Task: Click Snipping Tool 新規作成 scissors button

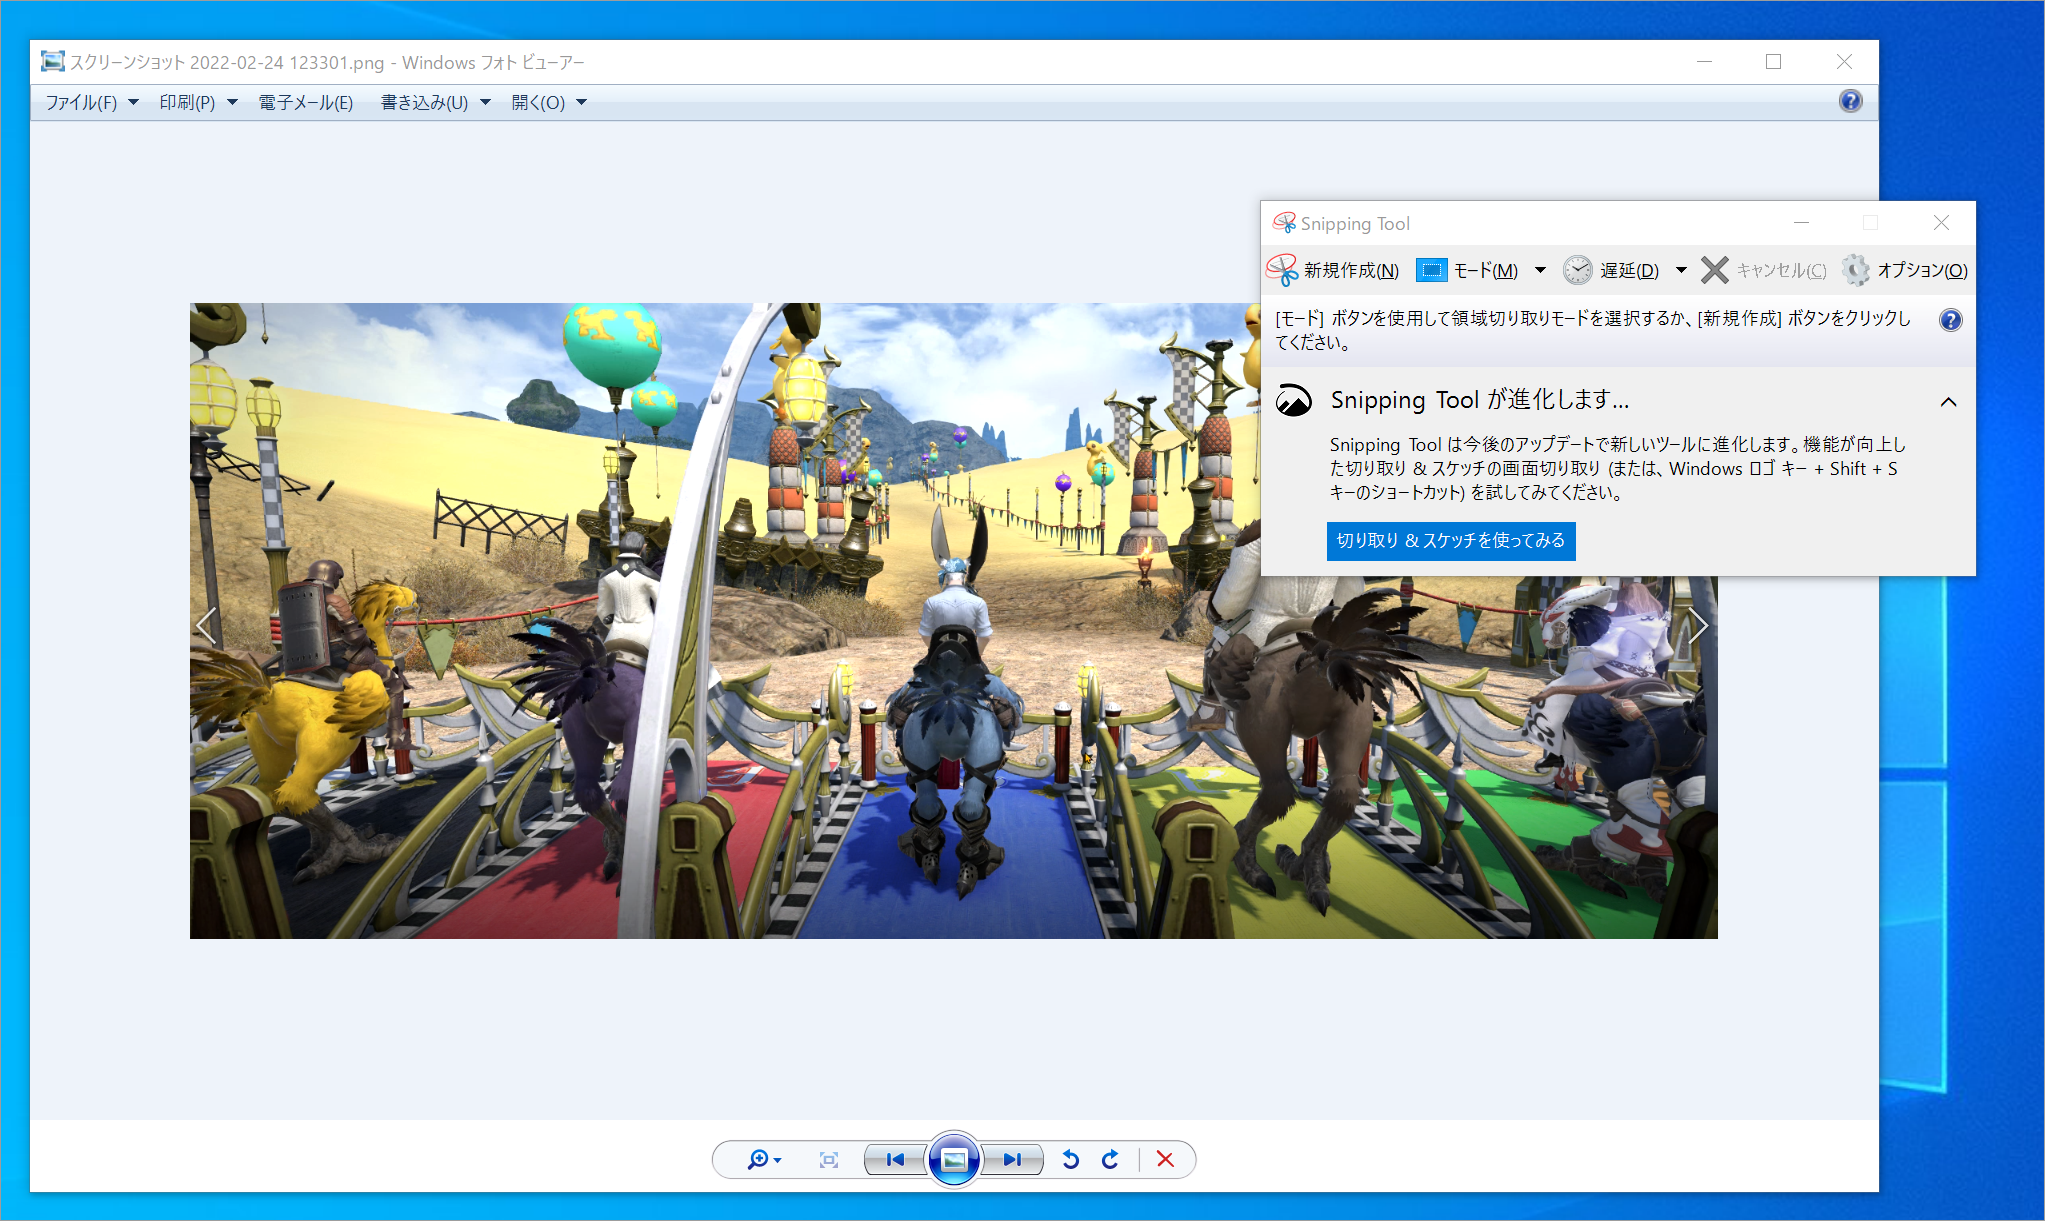Action: (x=1332, y=270)
